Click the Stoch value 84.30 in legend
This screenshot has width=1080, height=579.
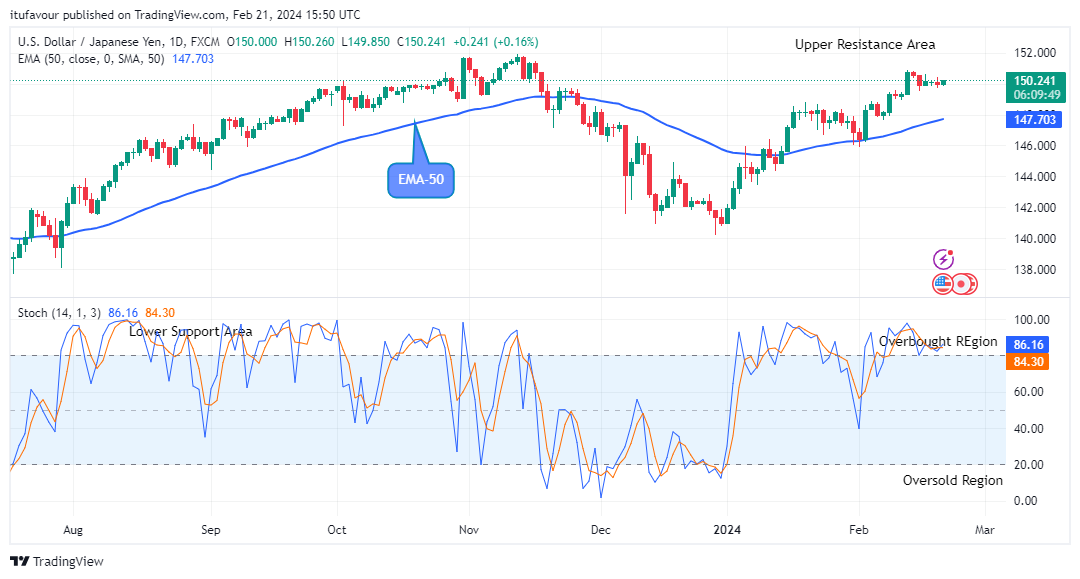click(x=160, y=313)
